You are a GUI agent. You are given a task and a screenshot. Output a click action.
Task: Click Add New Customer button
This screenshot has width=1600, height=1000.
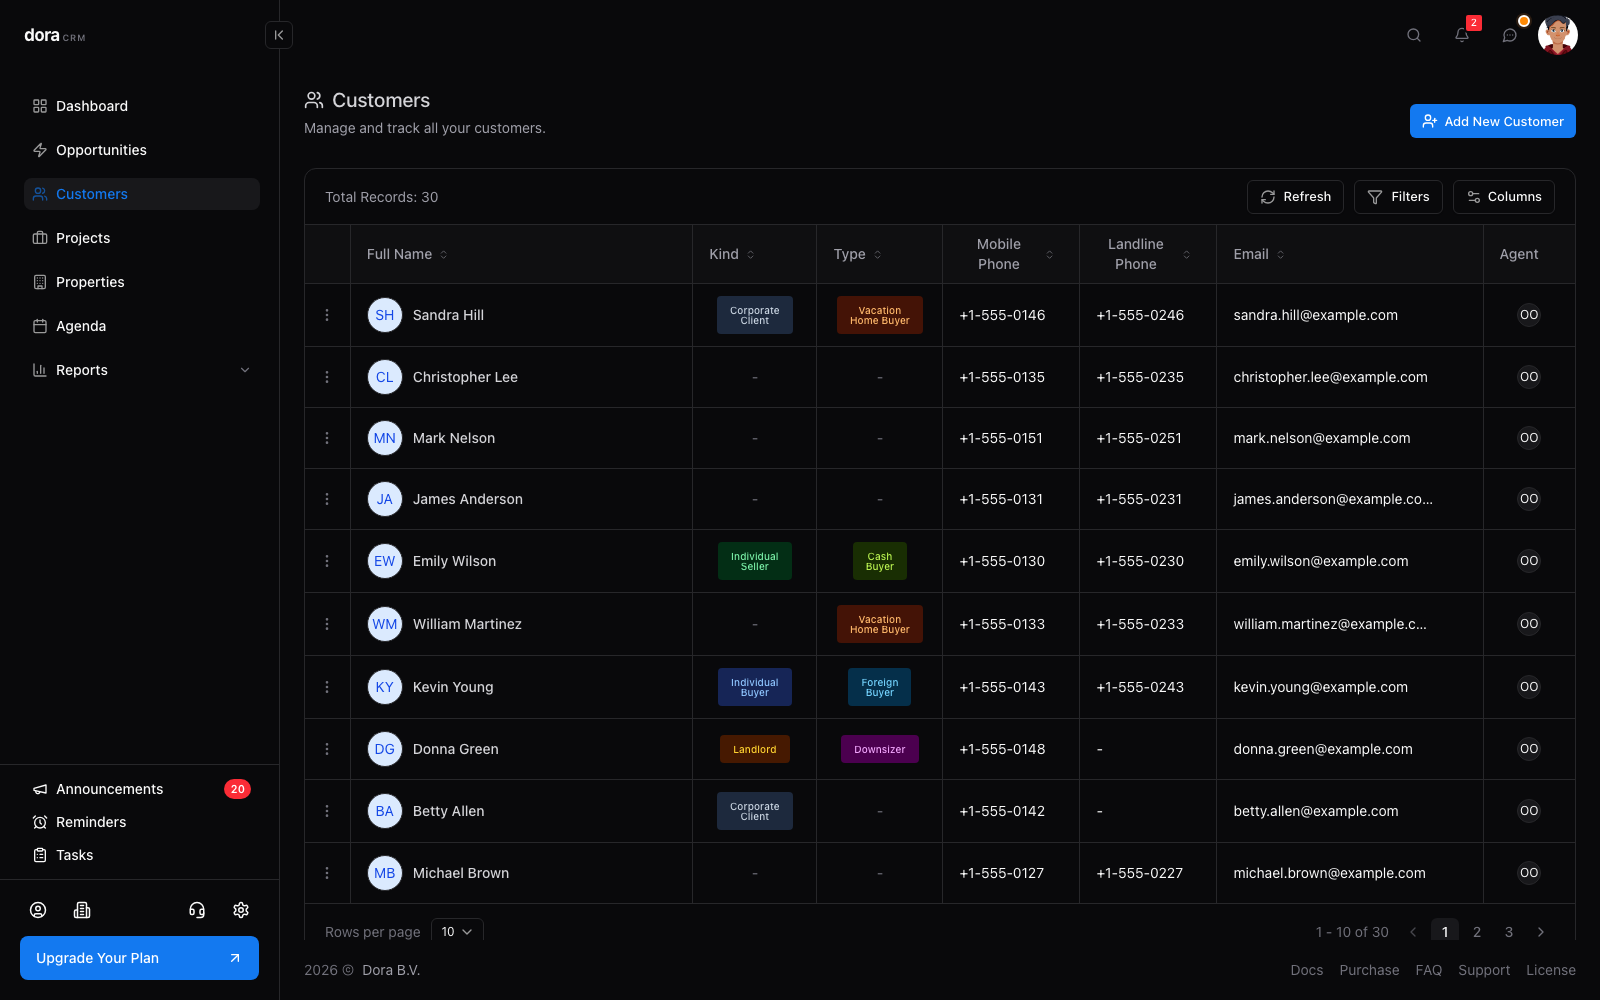(x=1493, y=121)
